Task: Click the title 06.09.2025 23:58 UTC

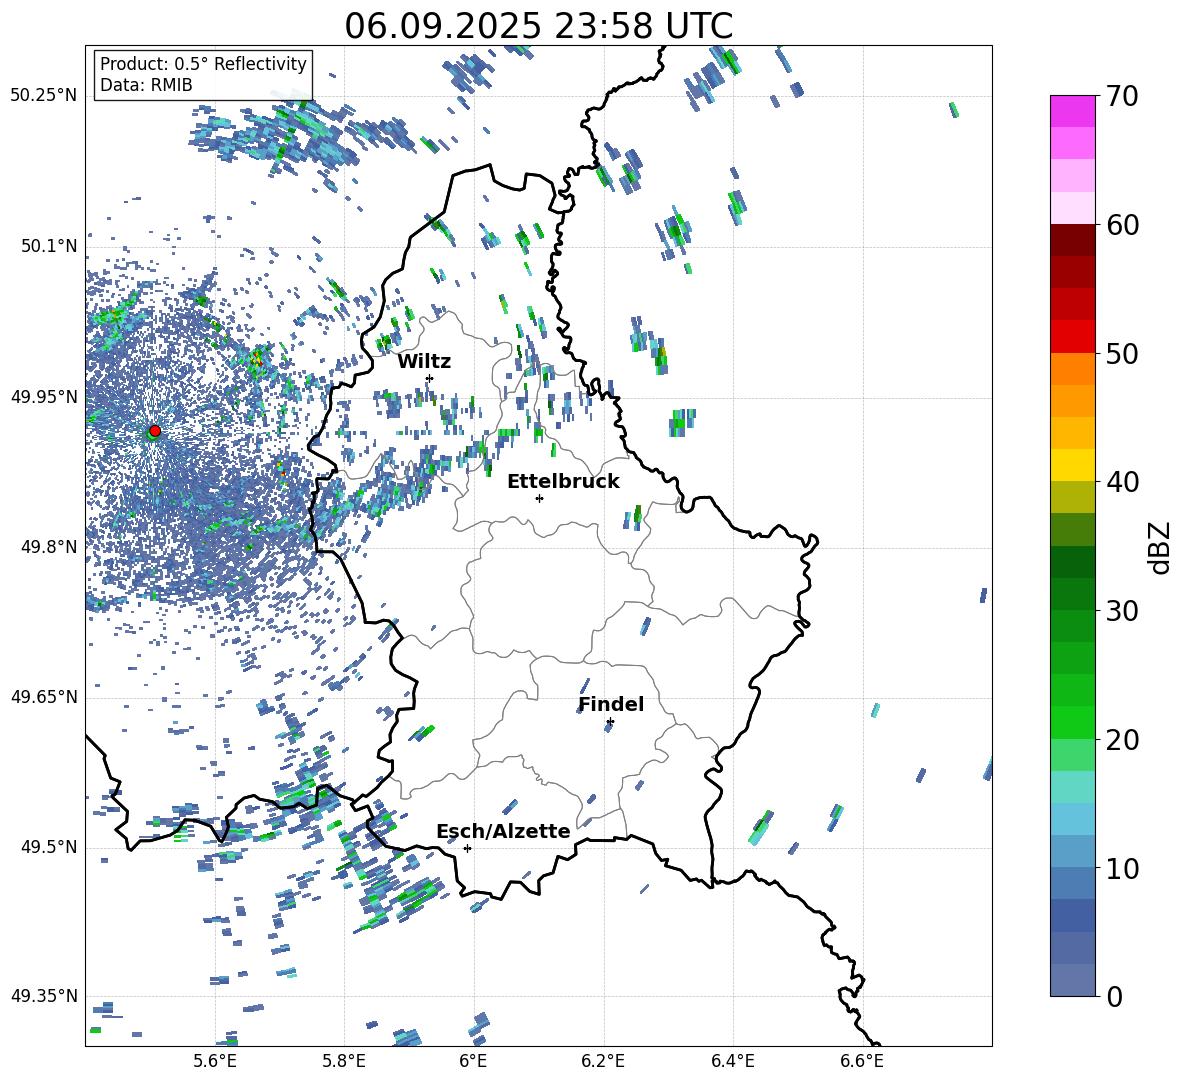Action: click(x=538, y=26)
